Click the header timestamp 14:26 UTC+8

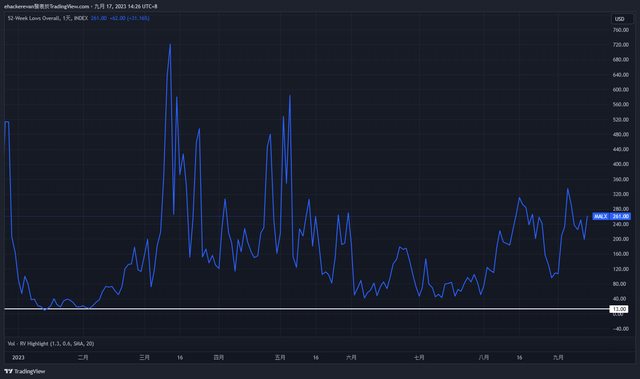[143, 7]
